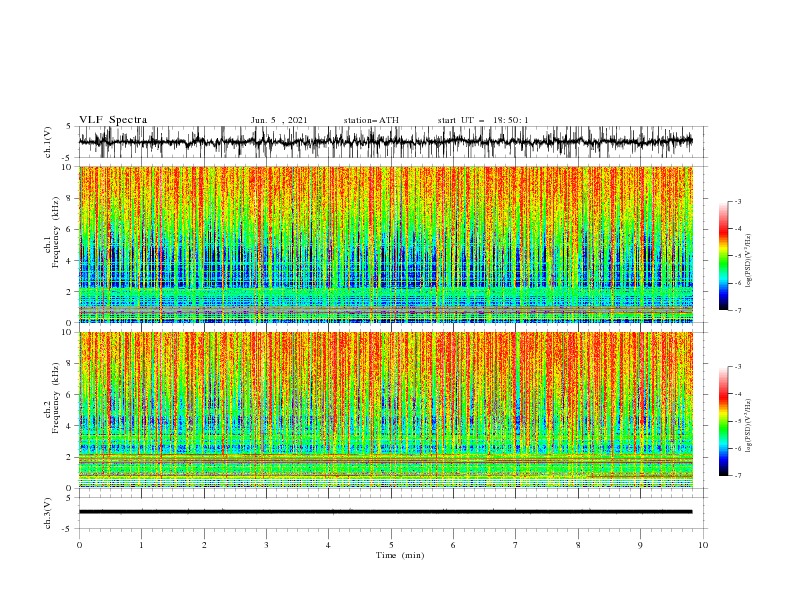Click the "ch.2 Frequency (kHz)" axis label
This screenshot has height=612, width=792.
52,398
